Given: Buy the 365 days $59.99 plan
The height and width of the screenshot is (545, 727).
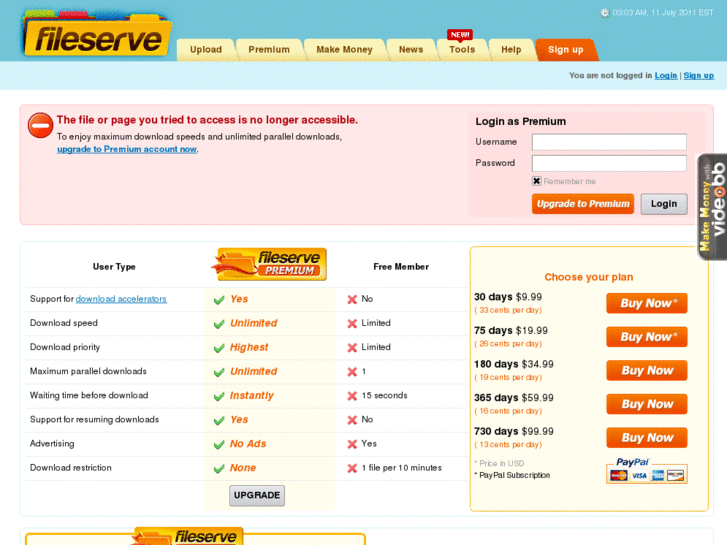Looking at the screenshot, I should pos(647,404).
